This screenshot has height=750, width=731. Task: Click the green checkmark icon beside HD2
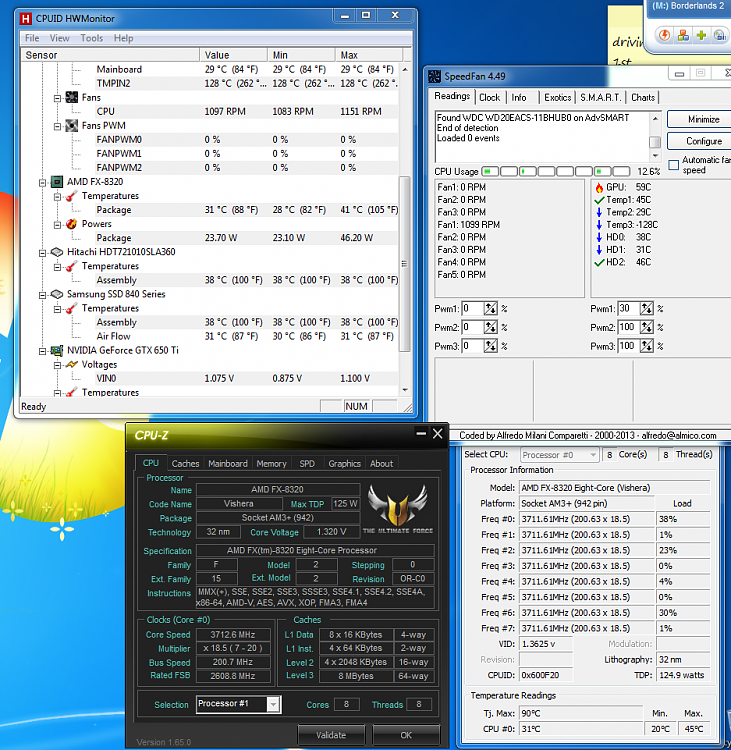(x=599, y=262)
